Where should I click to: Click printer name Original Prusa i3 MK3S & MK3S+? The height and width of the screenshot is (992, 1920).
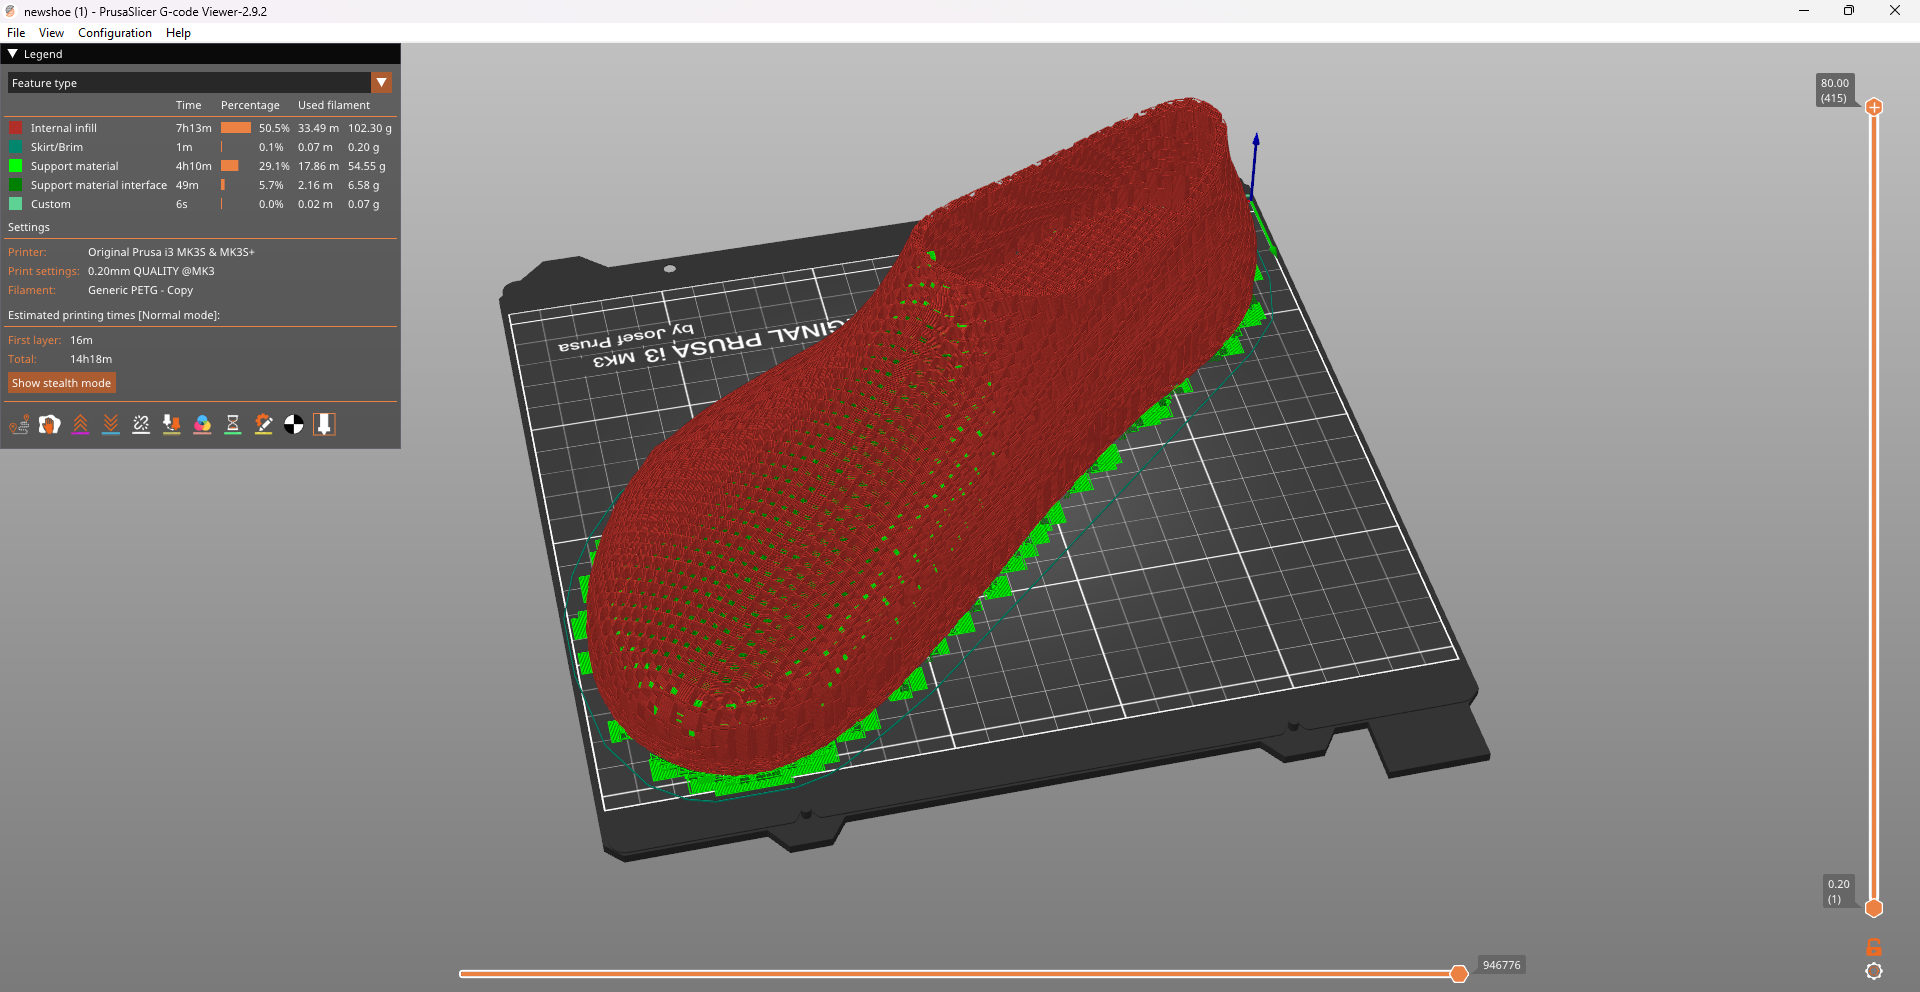click(x=171, y=252)
